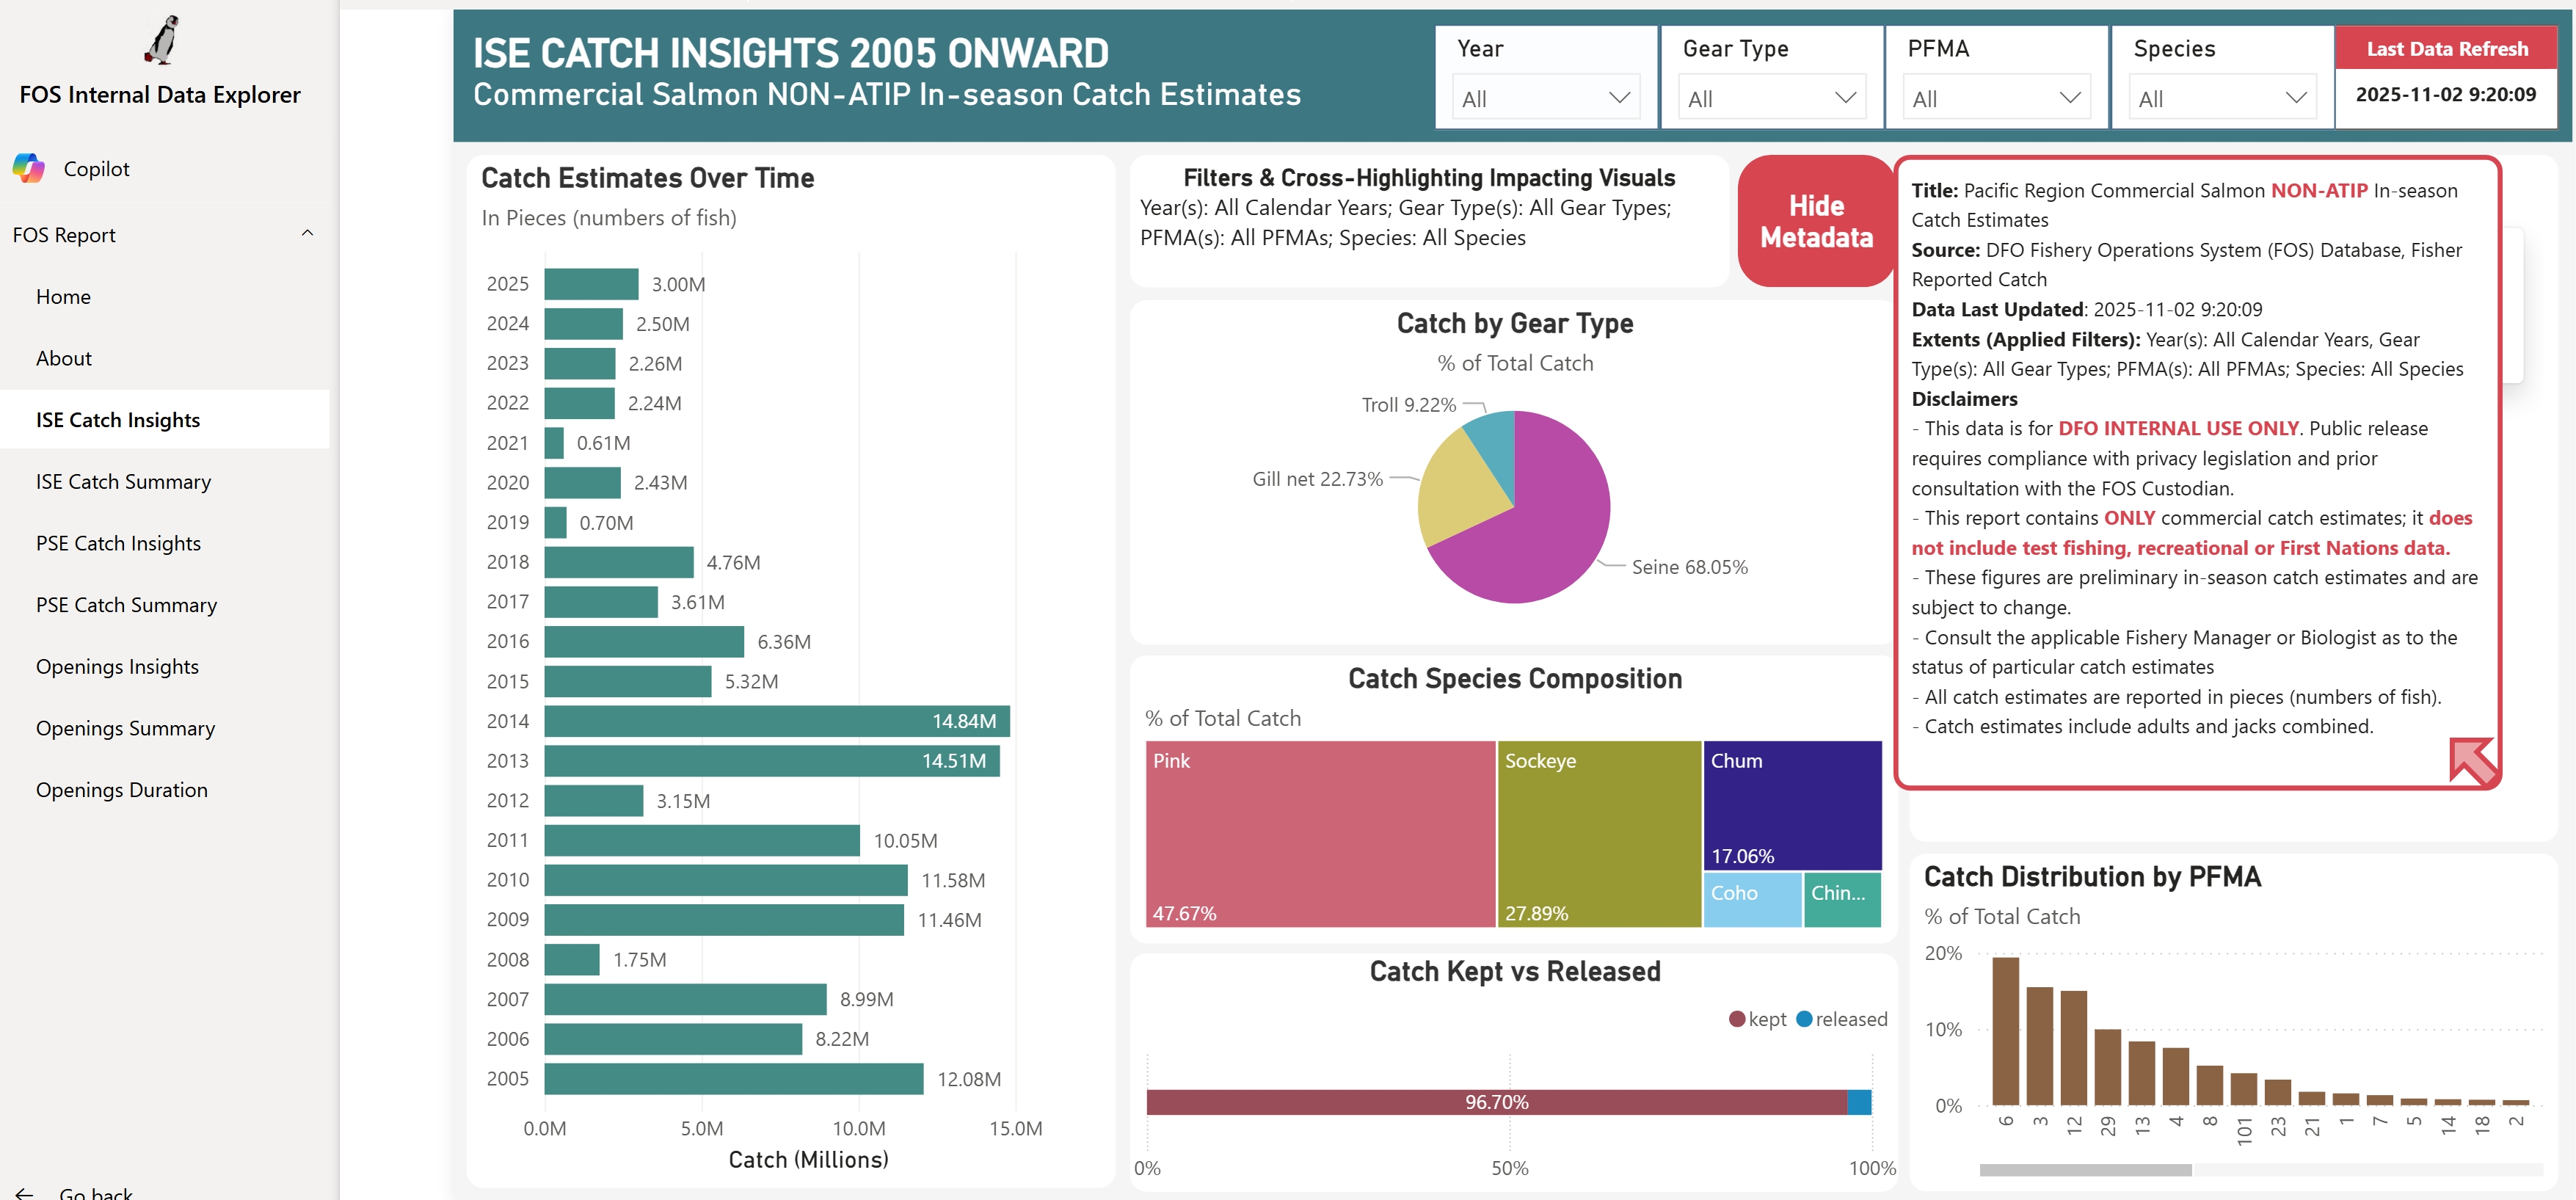Click the Last Data Refresh button
This screenshot has width=2576, height=1200.
[x=2447, y=47]
